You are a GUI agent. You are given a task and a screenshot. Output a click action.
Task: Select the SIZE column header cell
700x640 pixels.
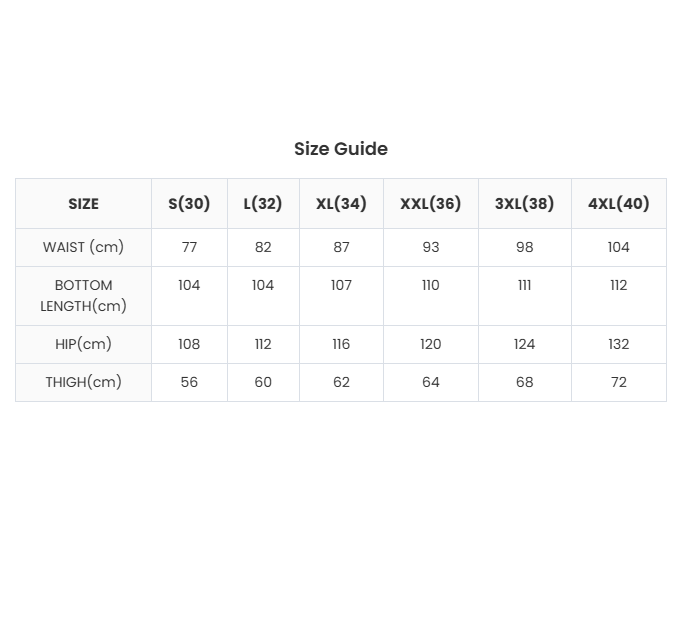coord(84,204)
